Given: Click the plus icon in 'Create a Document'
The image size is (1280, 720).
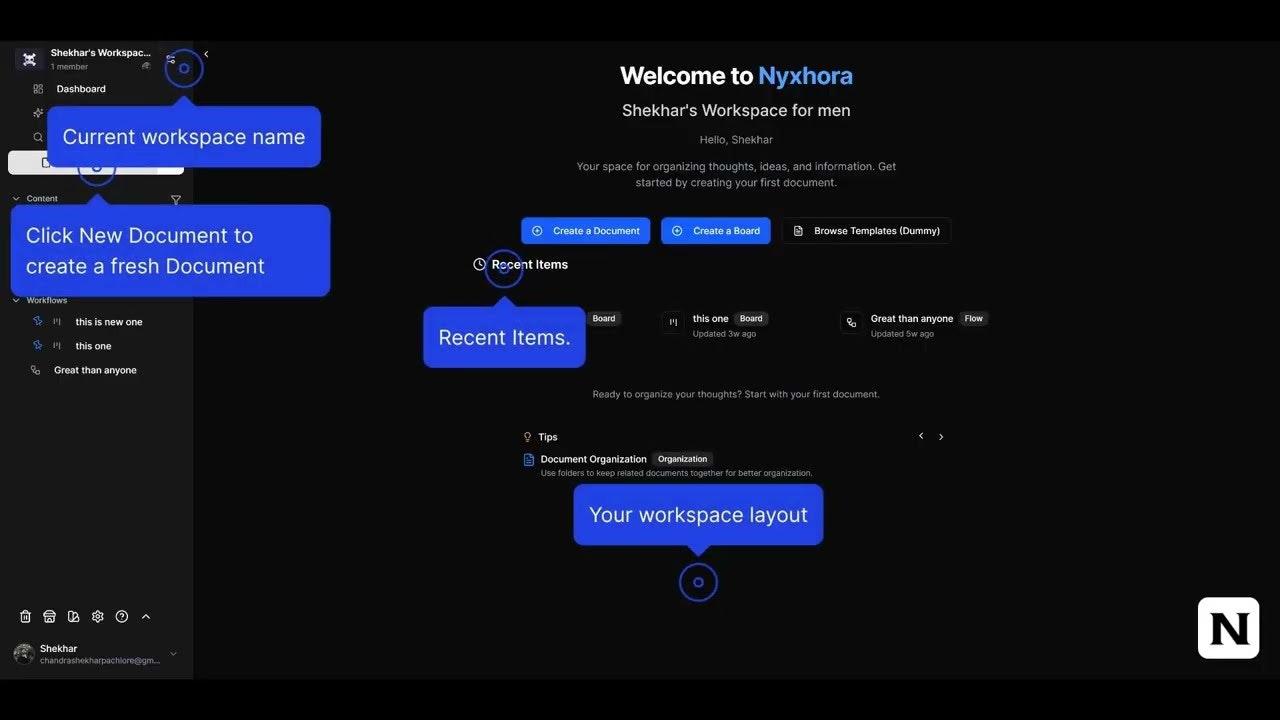Looking at the screenshot, I should point(537,231).
